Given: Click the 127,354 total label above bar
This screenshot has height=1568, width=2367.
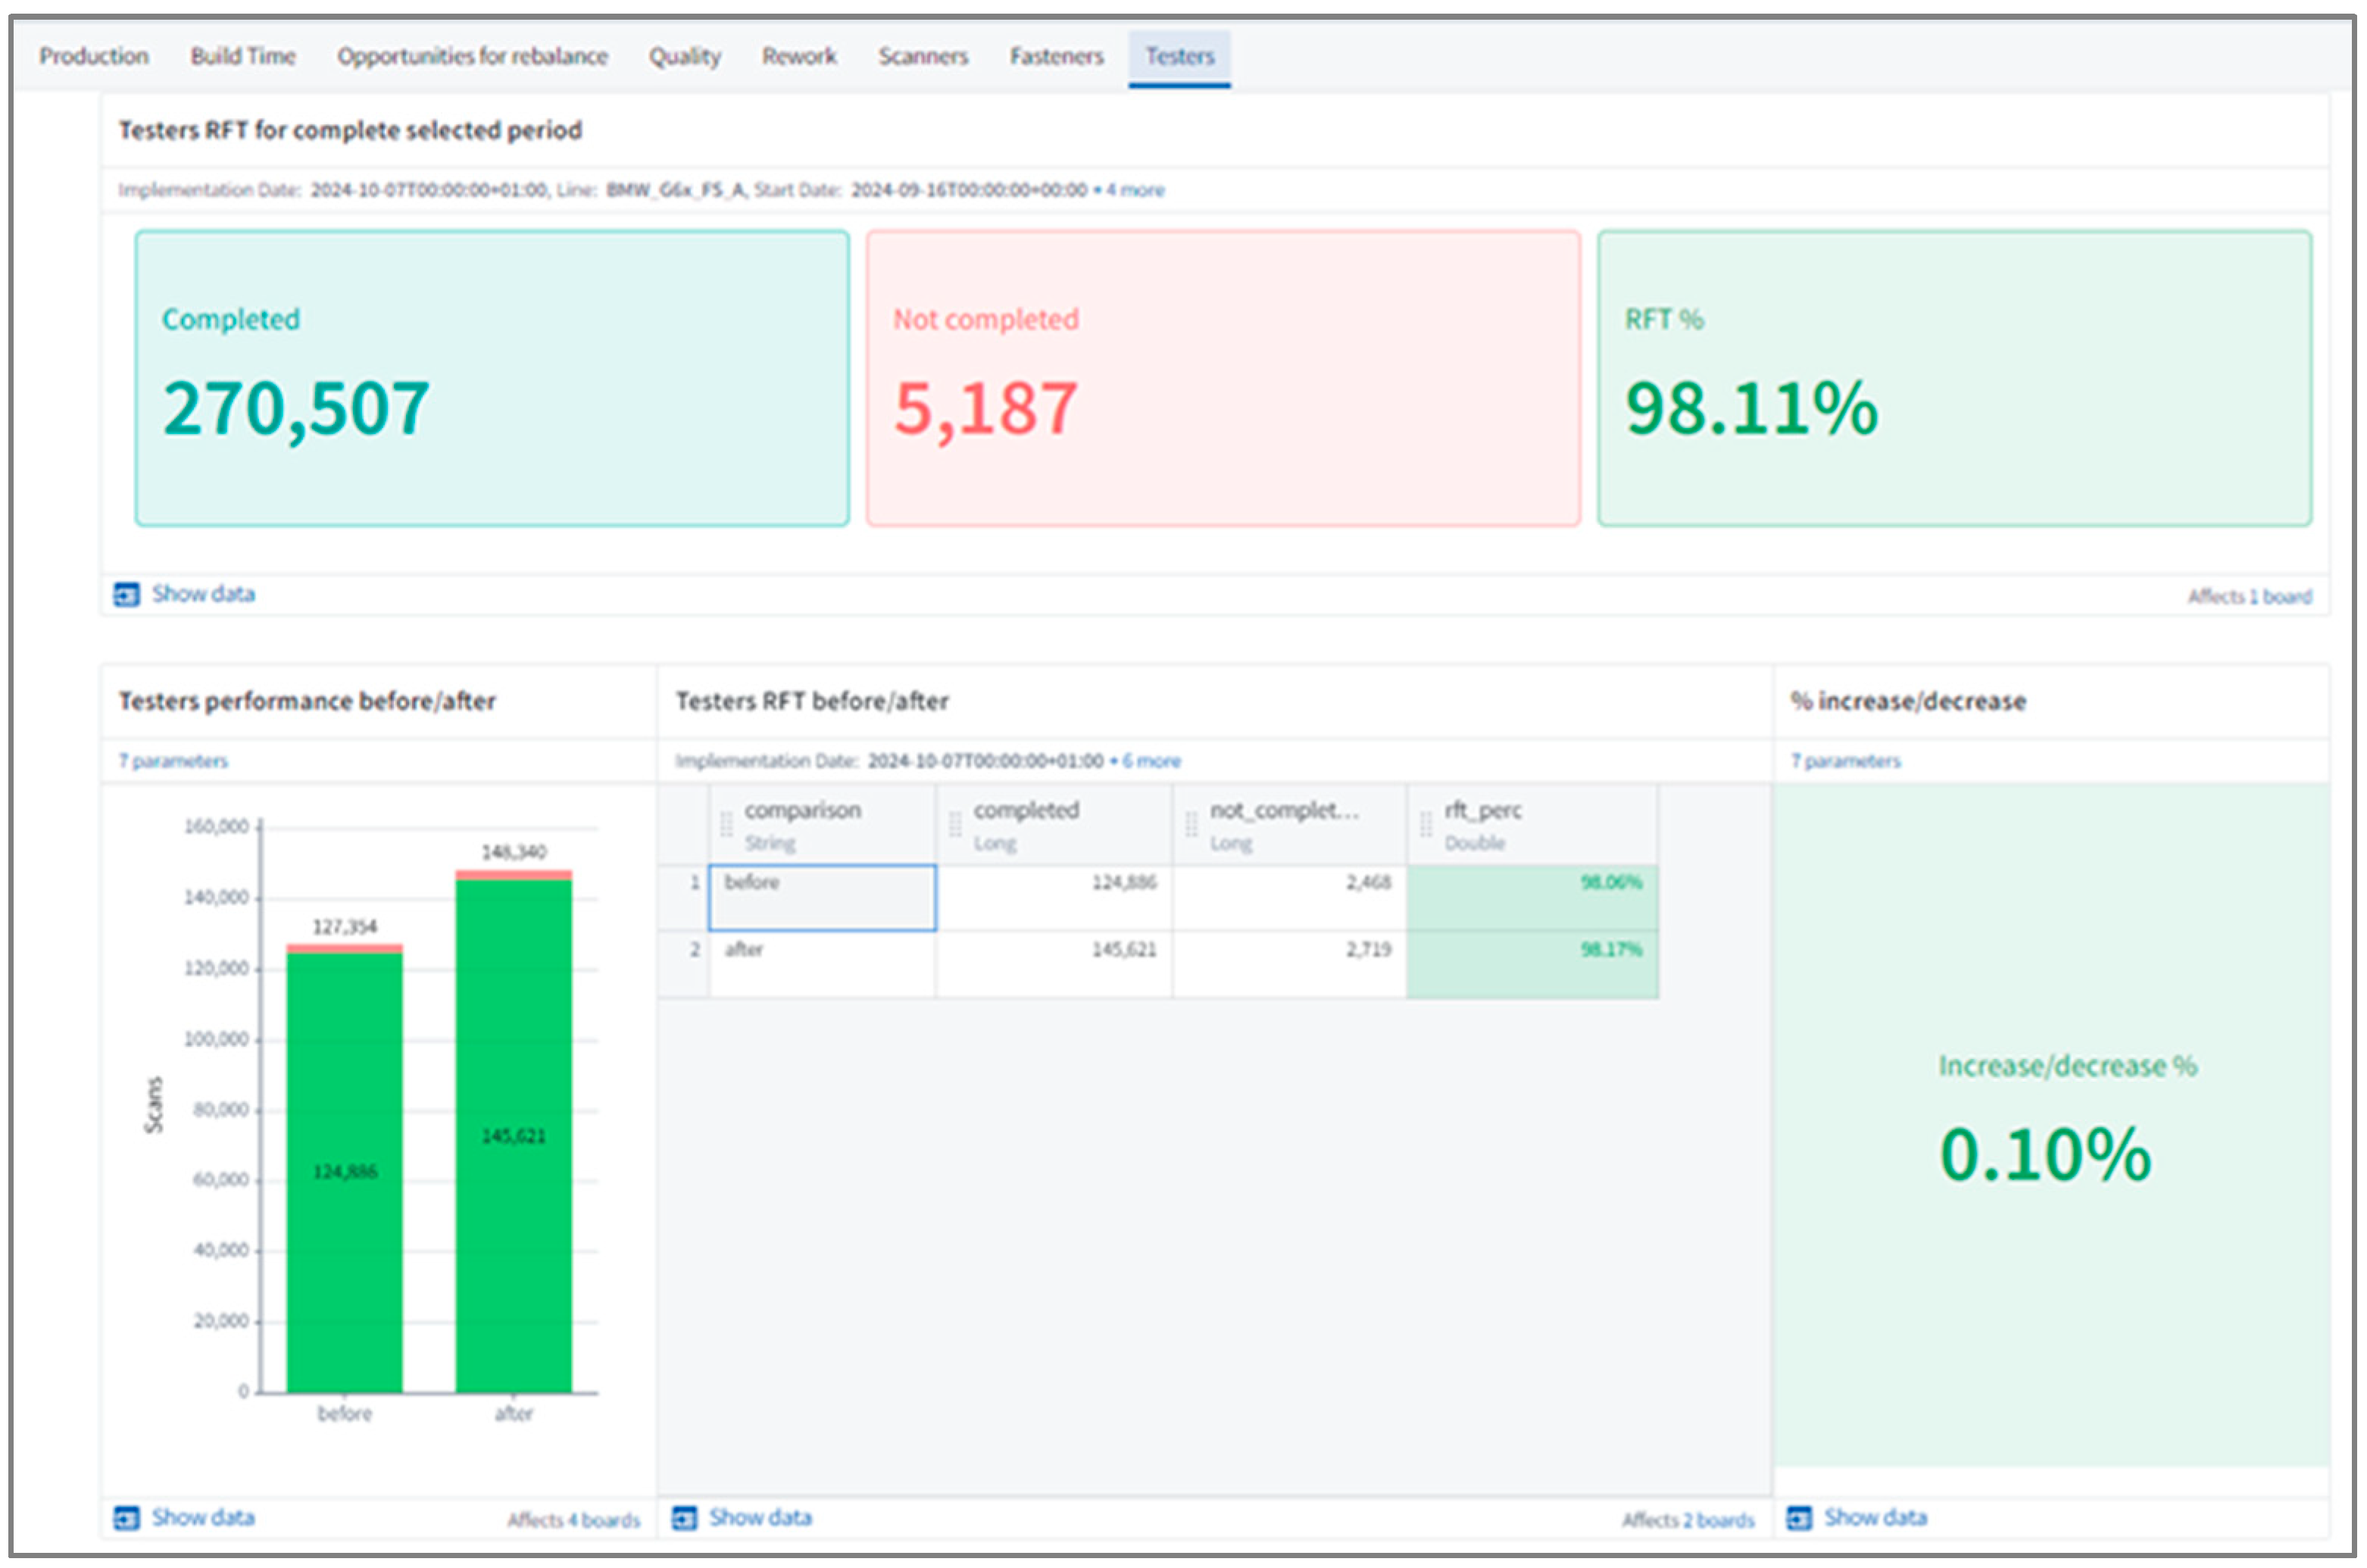Looking at the screenshot, I should pyautogui.click(x=345, y=927).
